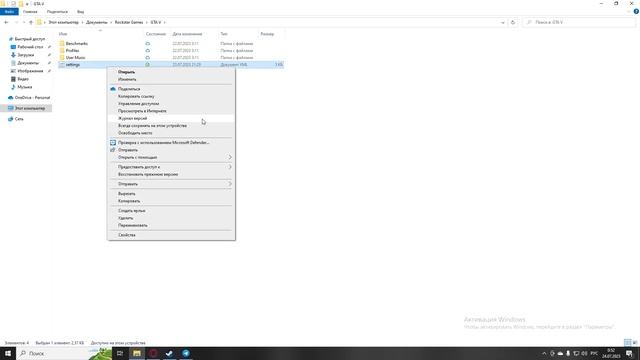Viewport: 640px width, 360px height.
Task: Expand the Предоставить доступ к submenu
Action: 171,167
